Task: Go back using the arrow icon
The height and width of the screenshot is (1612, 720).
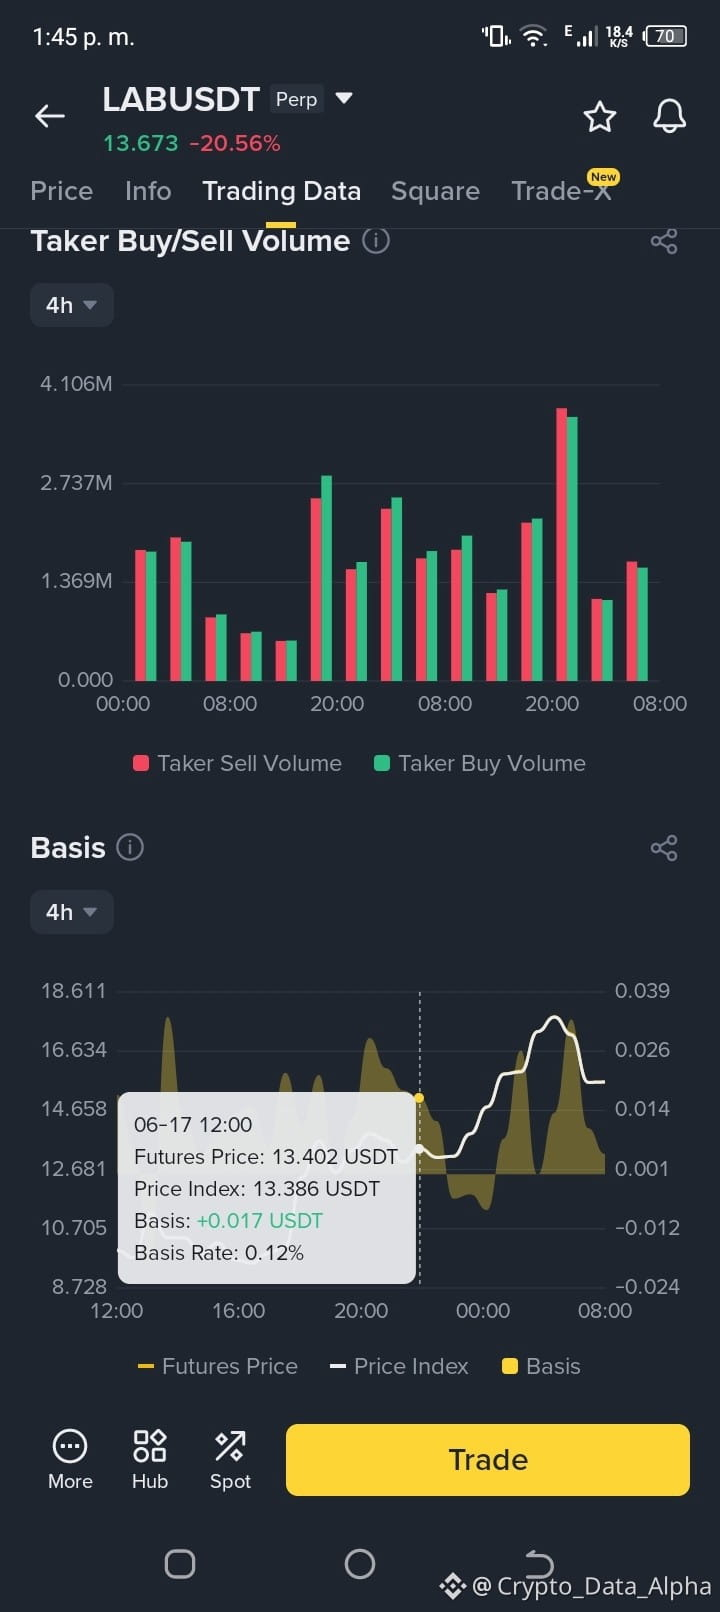Action: click(50, 116)
